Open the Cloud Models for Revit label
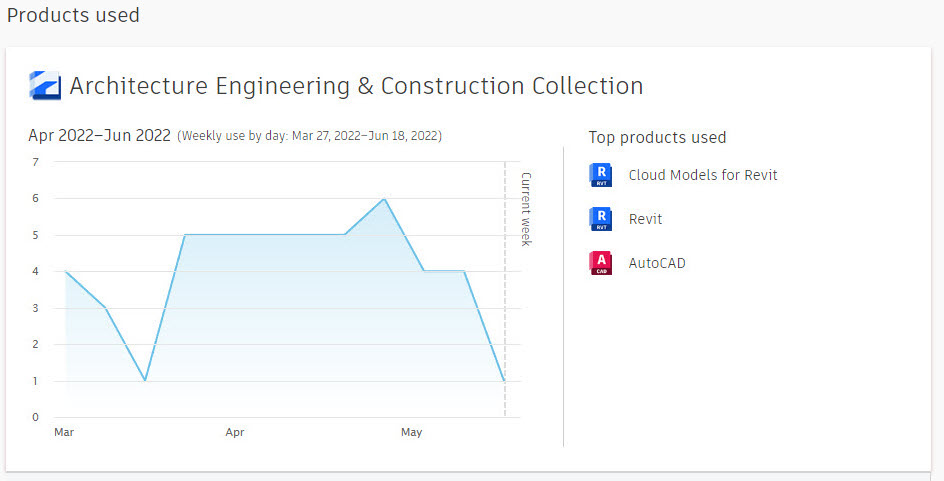Image resolution: width=944 pixels, height=481 pixels. pos(702,175)
